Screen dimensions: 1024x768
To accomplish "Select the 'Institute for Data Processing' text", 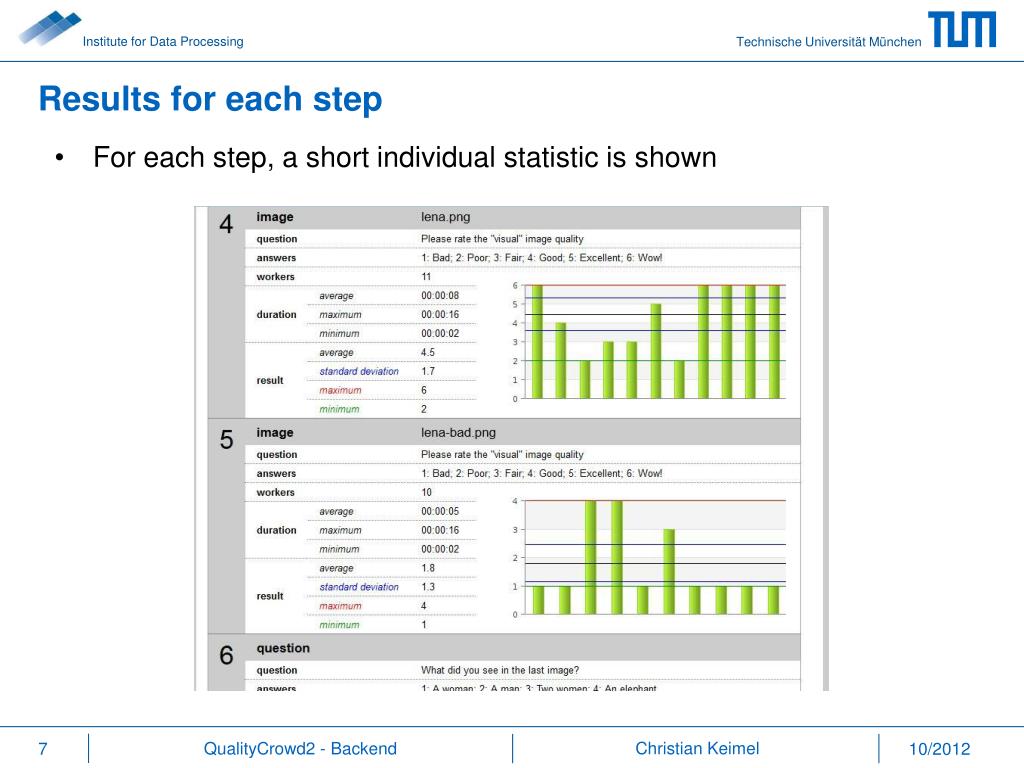I will pyautogui.click(x=163, y=42).
